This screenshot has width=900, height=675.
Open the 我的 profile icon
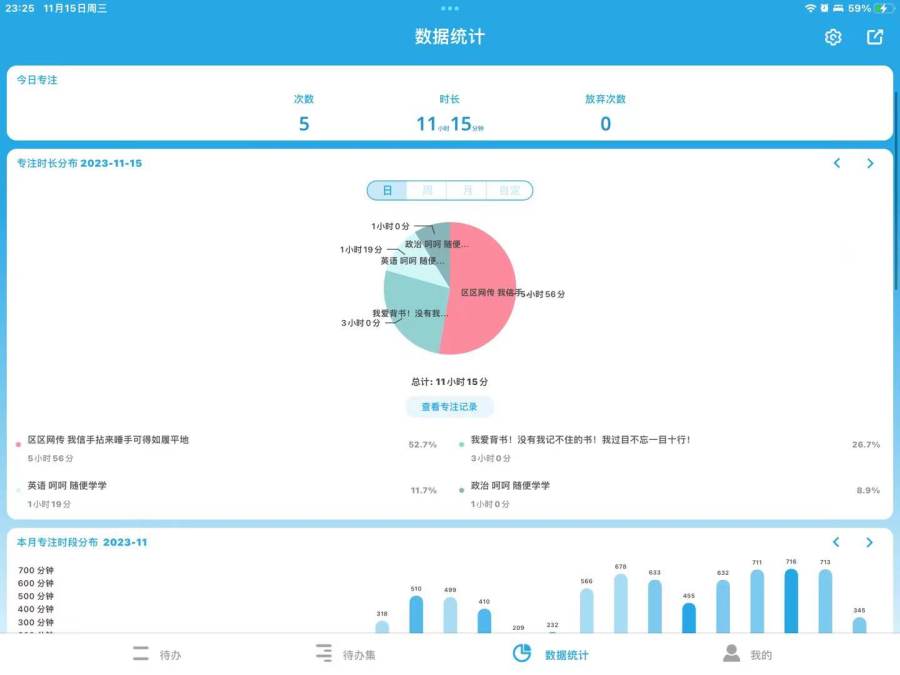pyautogui.click(x=732, y=654)
